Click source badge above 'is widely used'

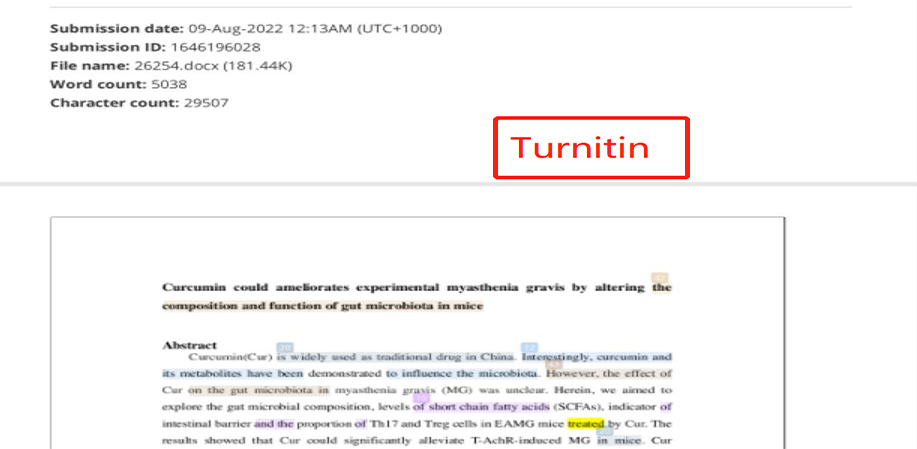coord(285,347)
